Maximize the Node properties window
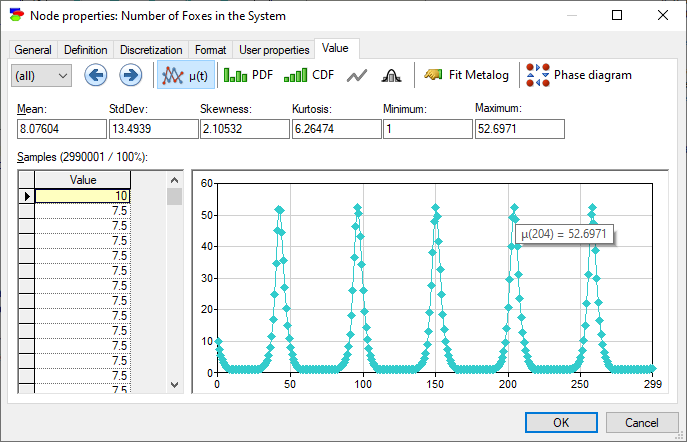The image size is (687, 442). 617,15
